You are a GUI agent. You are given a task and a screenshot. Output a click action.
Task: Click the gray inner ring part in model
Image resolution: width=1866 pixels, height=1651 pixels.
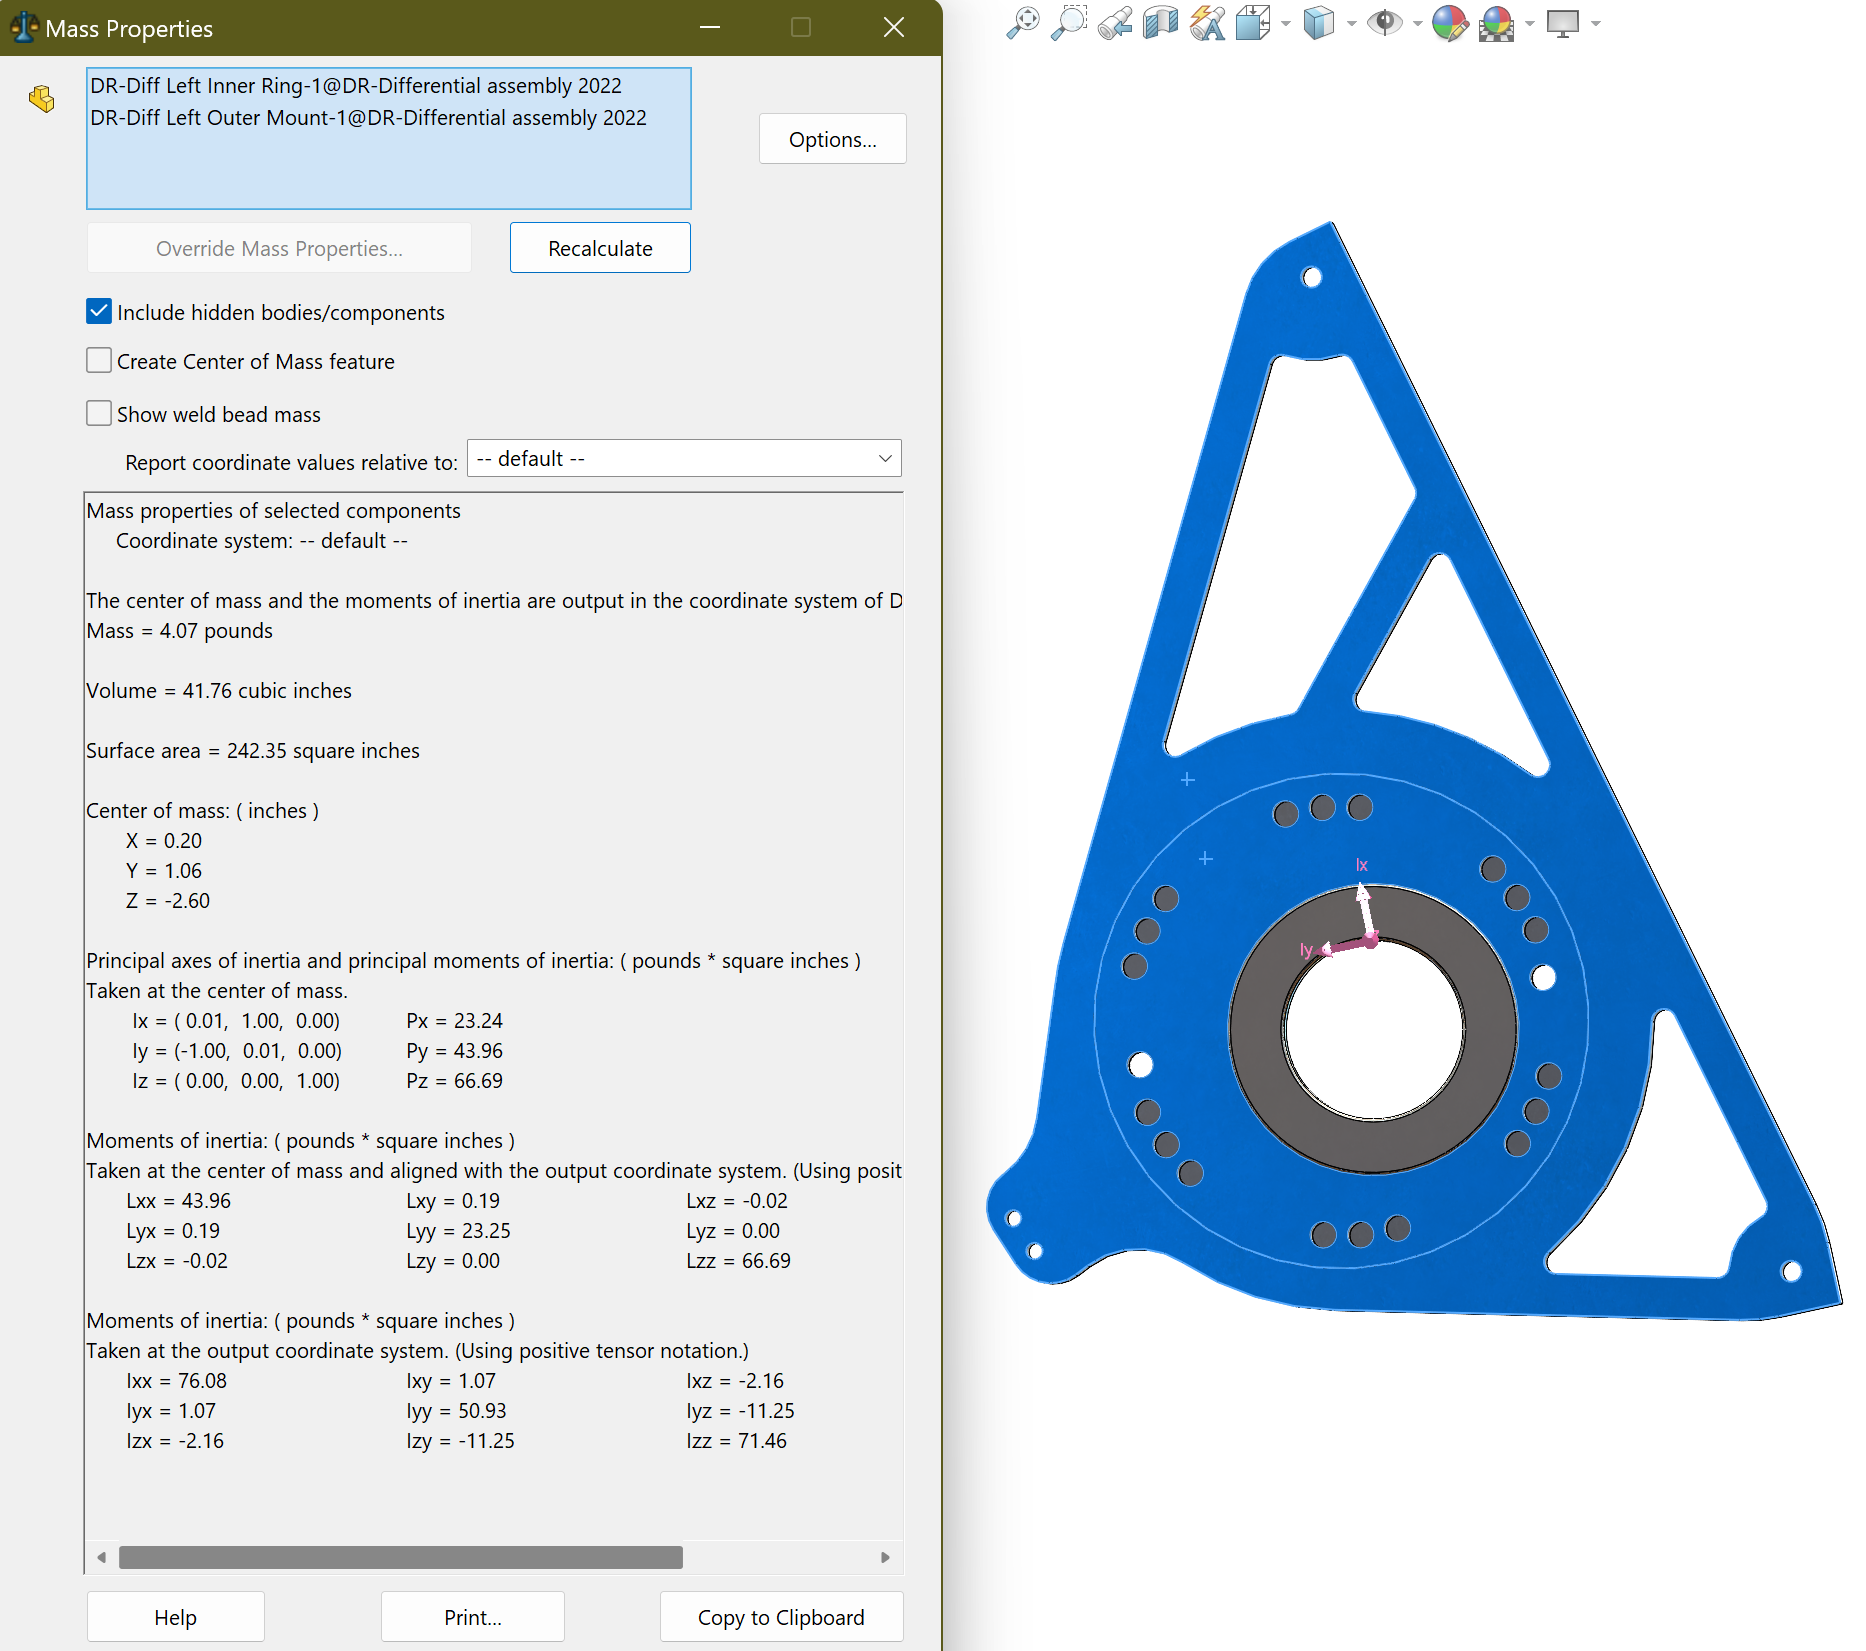pos(1258,1030)
